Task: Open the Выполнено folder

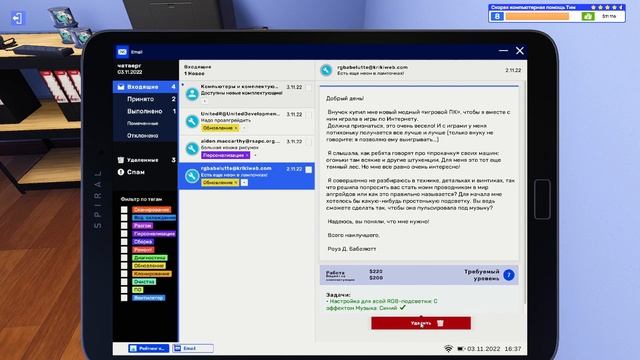Action: [x=145, y=111]
